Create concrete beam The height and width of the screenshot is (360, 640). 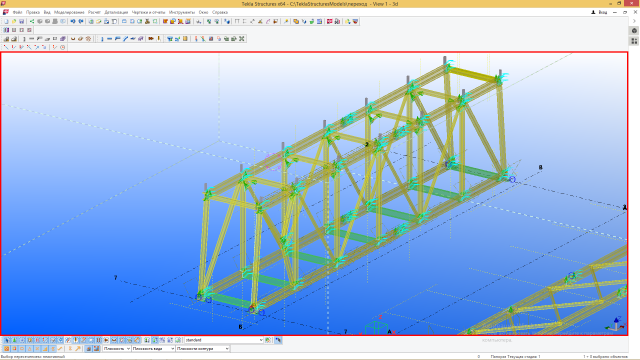click(x=31, y=39)
